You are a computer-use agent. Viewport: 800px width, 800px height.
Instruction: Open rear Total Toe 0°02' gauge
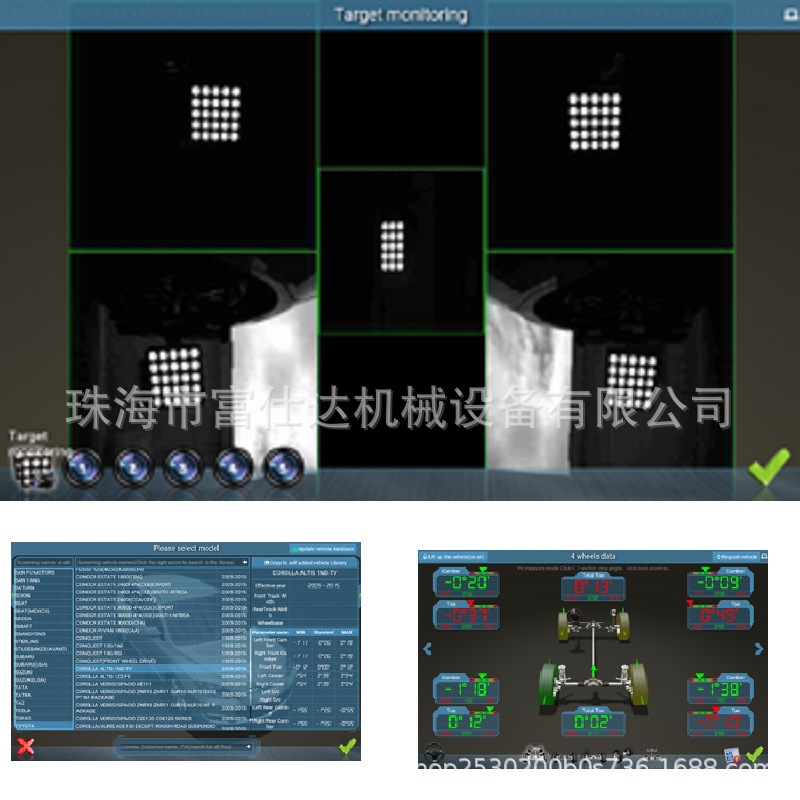coord(593,721)
